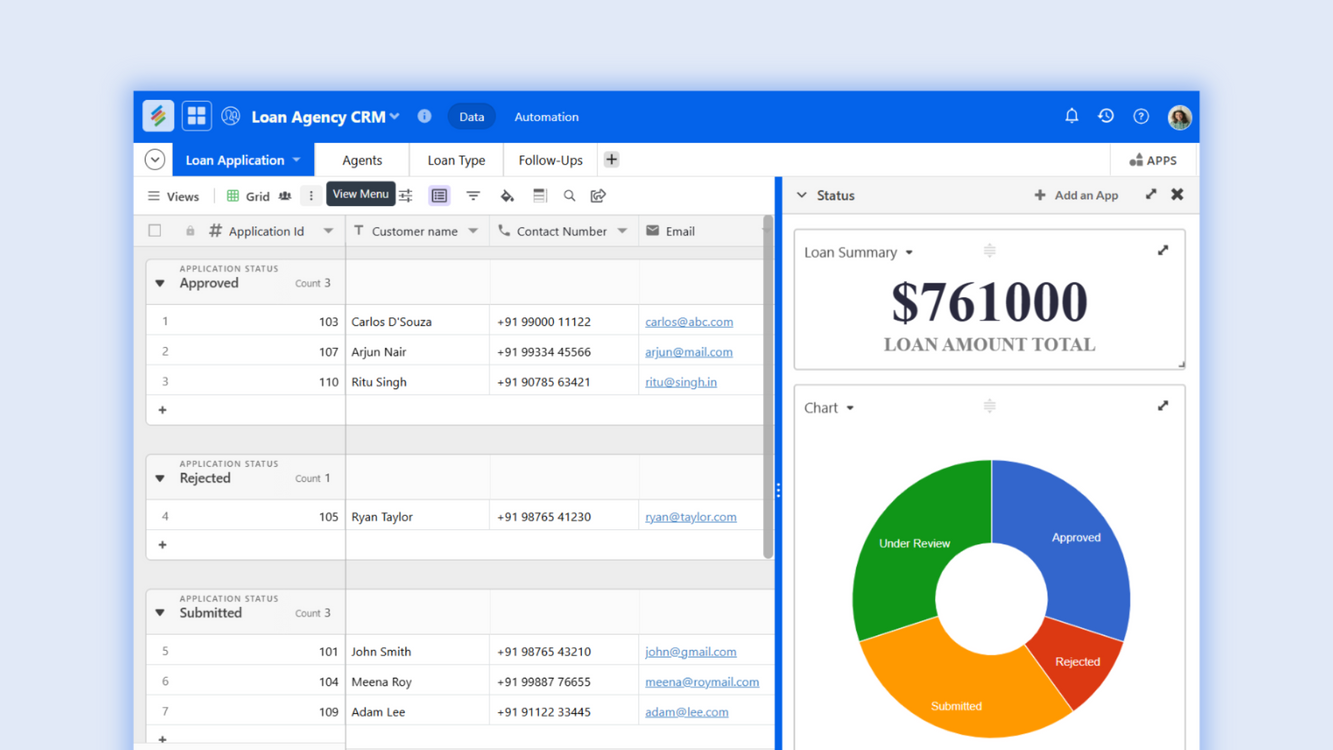This screenshot has width=1333, height=750.
Task: Click the row height icon
Action: (x=540, y=196)
